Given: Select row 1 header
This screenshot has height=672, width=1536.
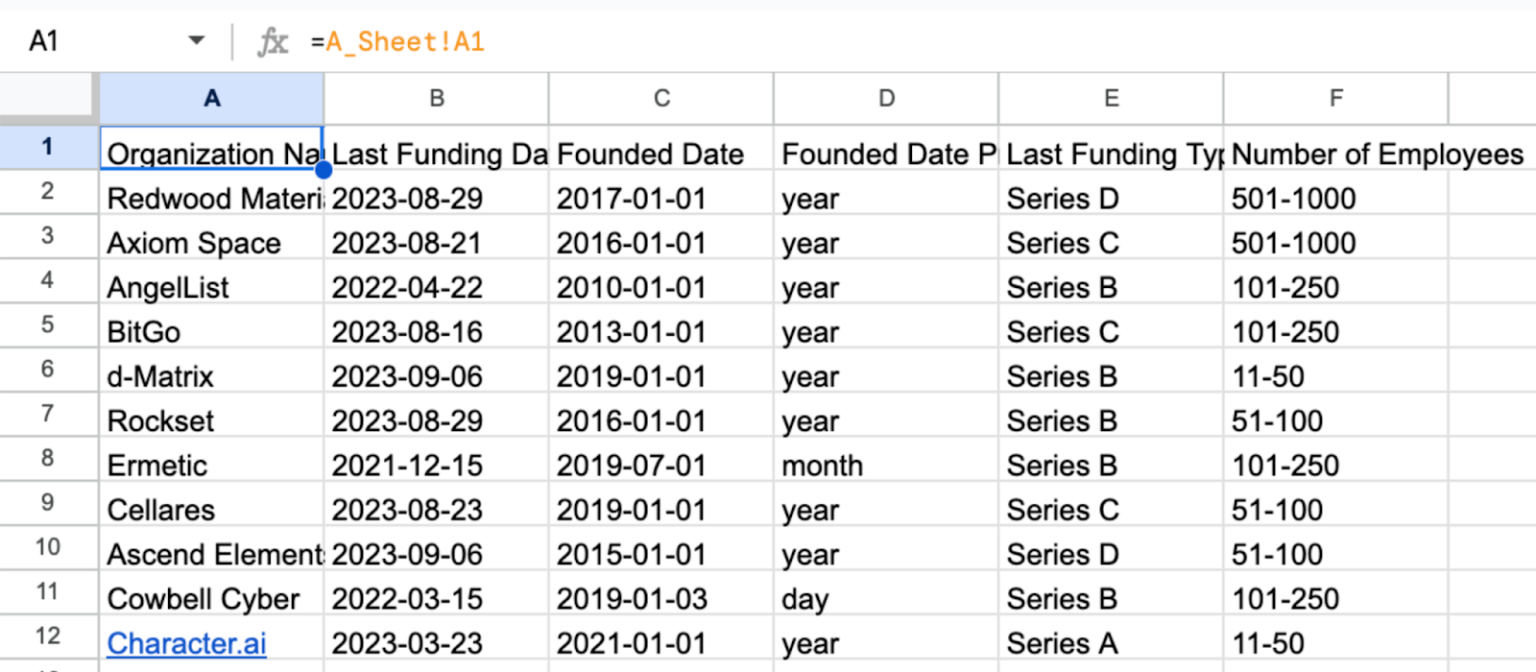Looking at the screenshot, I should coord(49,146).
